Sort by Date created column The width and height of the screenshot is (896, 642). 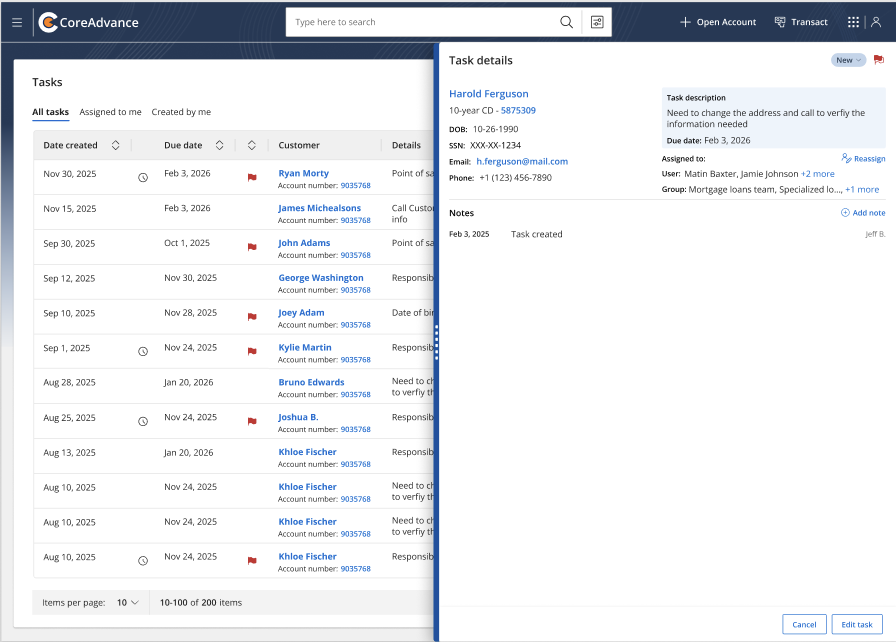(115, 145)
